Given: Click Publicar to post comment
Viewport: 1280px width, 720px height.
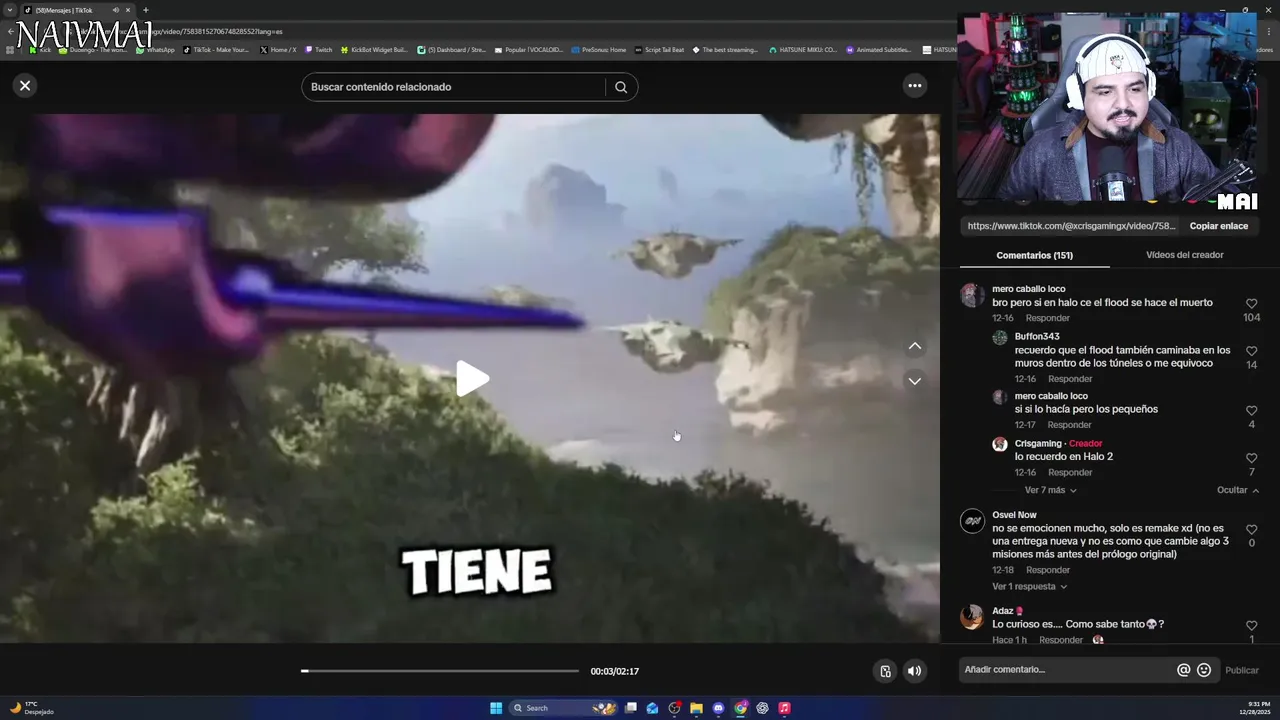Looking at the screenshot, I should 1242,670.
